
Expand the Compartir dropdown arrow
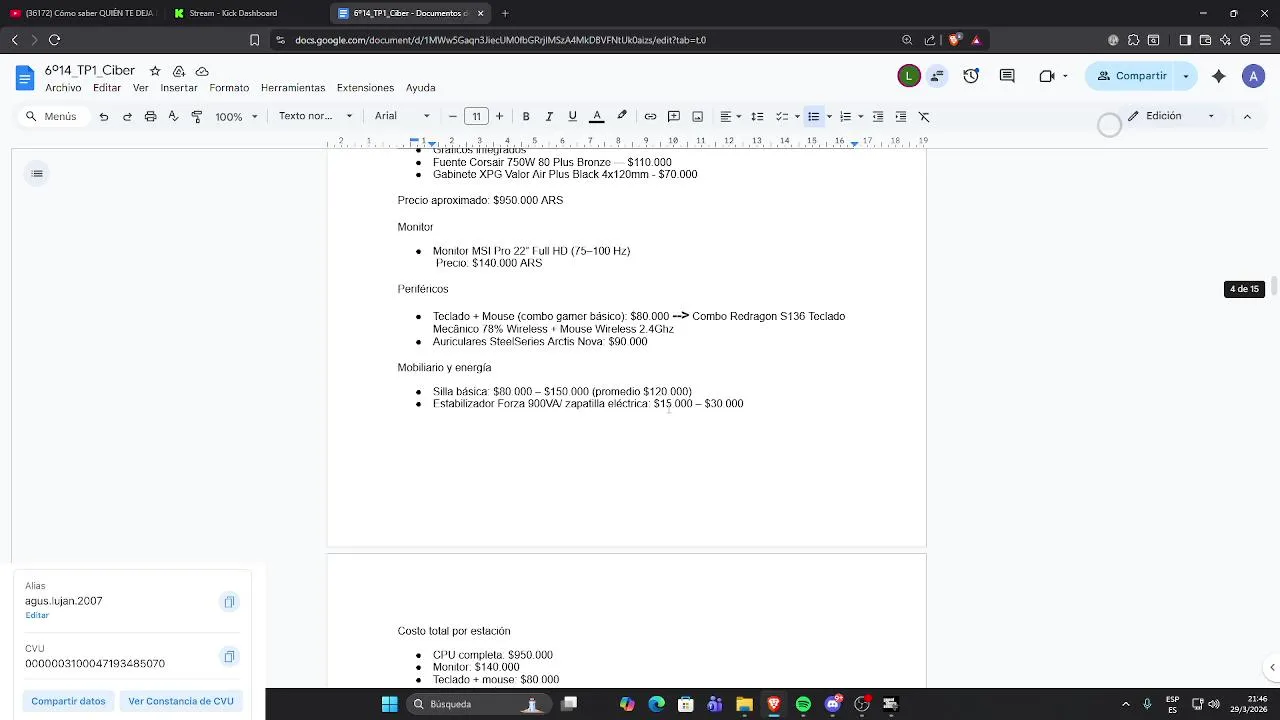tap(1187, 76)
